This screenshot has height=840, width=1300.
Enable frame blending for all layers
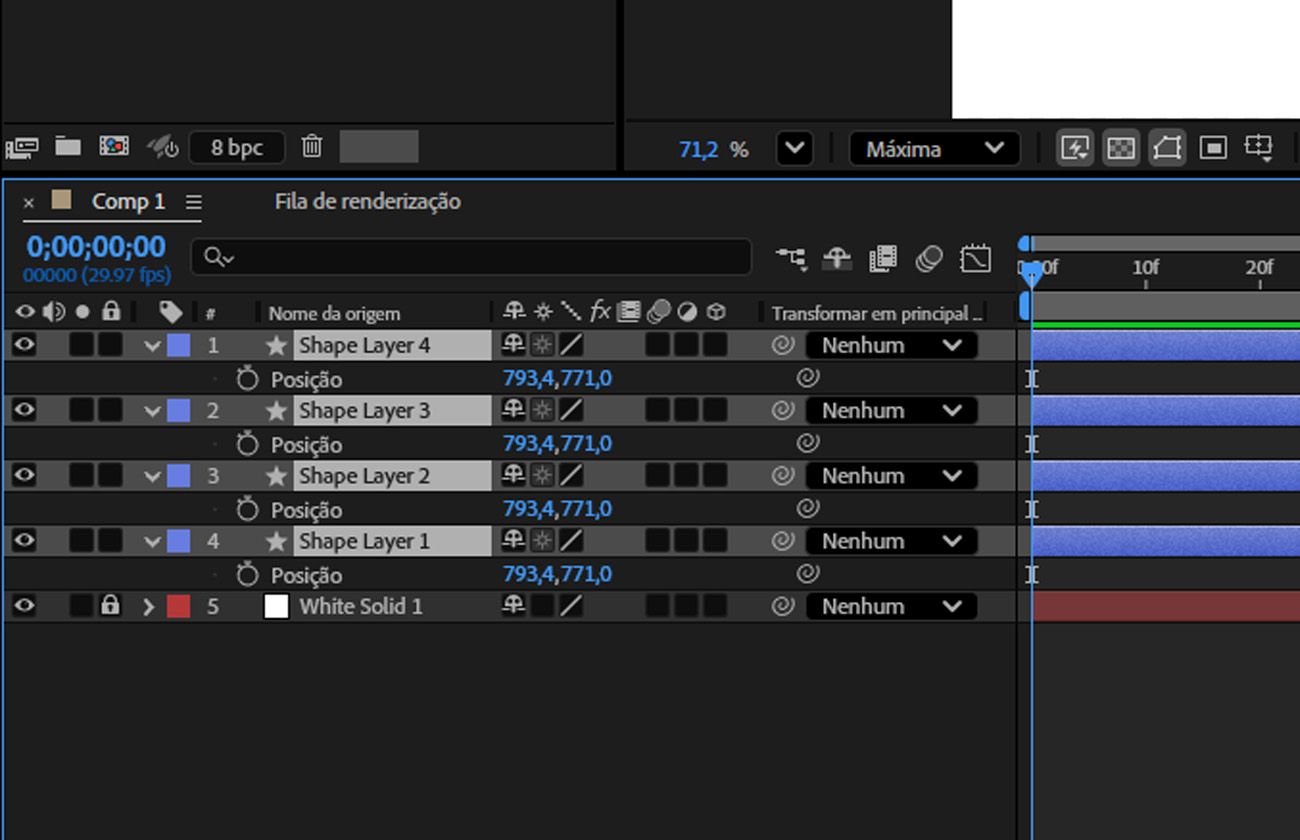tap(883, 259)
